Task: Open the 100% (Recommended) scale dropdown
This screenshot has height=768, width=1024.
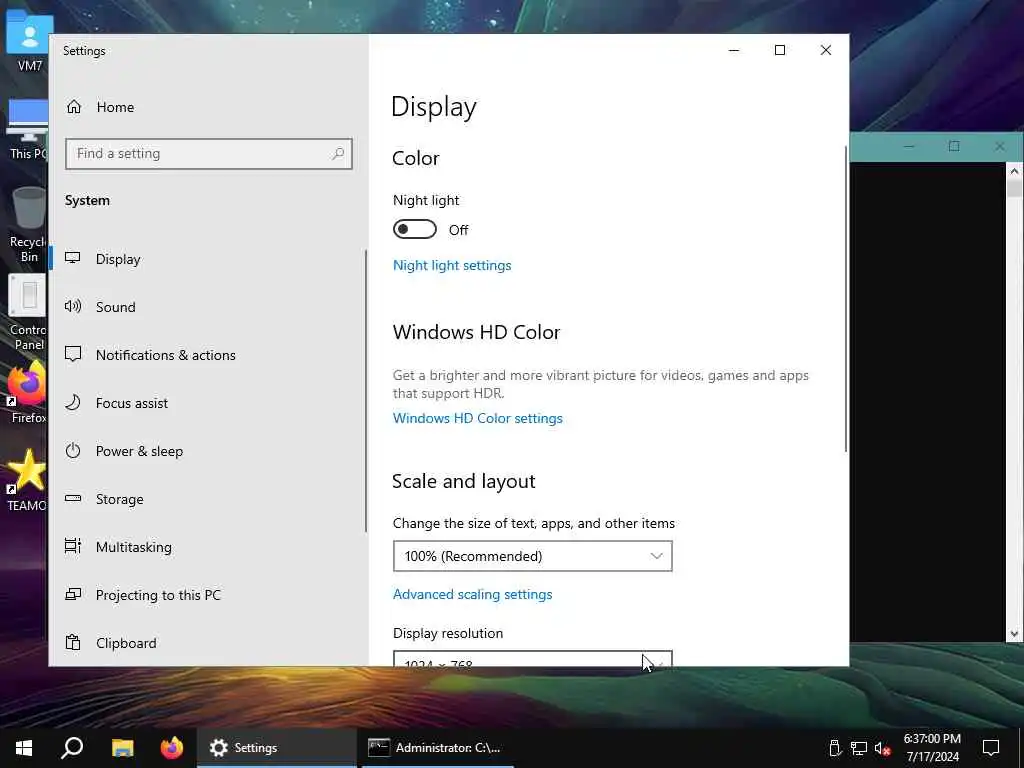Action: coord(532,556)
